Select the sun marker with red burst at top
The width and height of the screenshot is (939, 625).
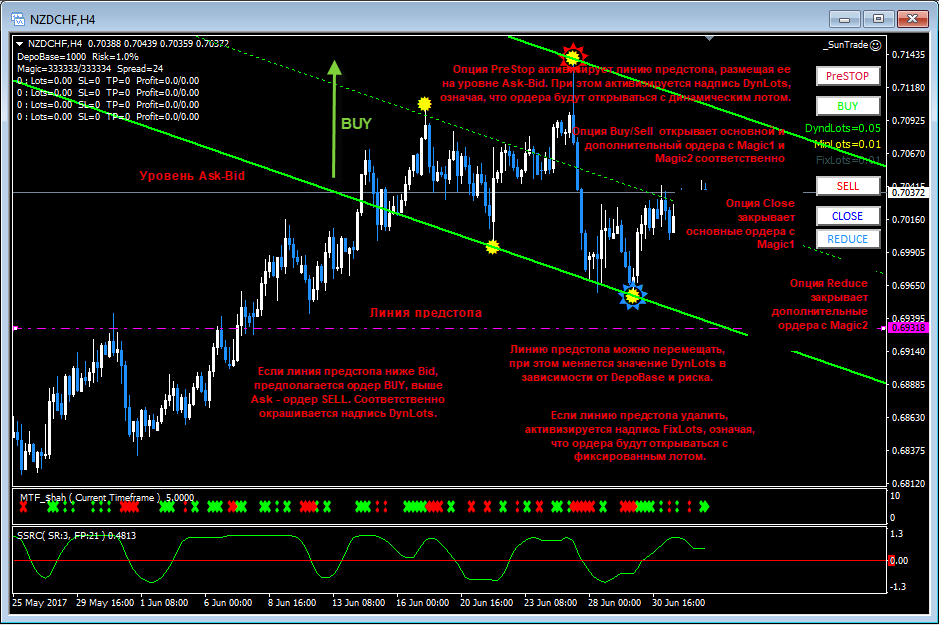573,57
